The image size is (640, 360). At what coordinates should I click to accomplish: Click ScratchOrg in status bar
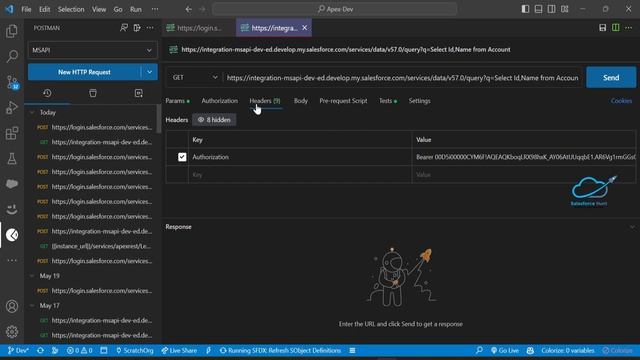(x=135, y=350)
